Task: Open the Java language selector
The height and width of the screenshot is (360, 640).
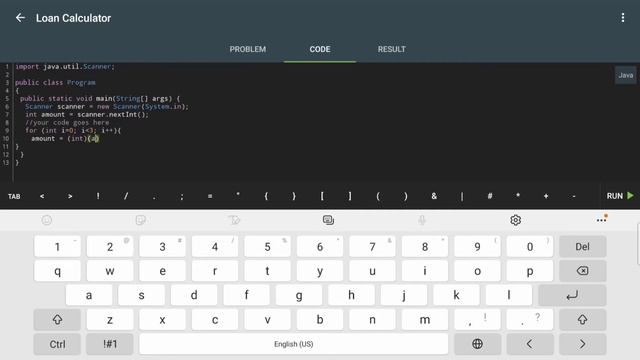Action: click(x=625, y=75)
